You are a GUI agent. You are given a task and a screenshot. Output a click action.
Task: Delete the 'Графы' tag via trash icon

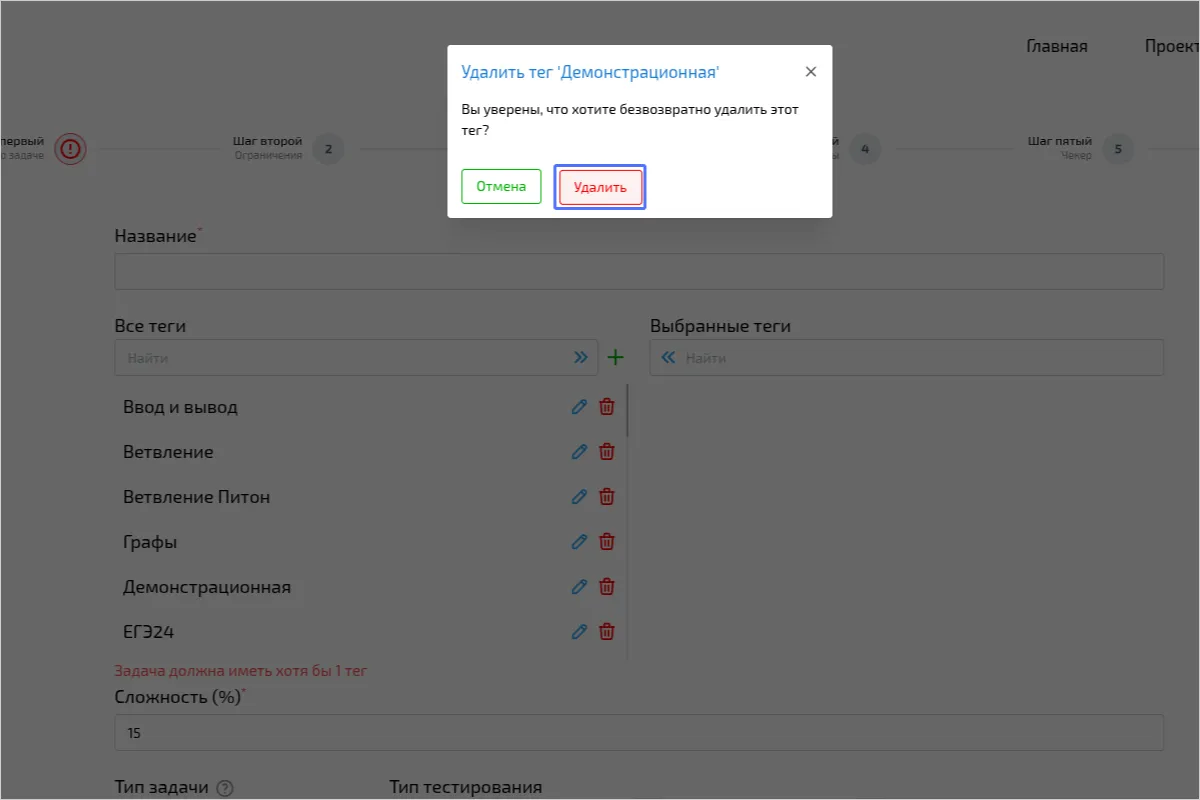[x=606, y=541]
